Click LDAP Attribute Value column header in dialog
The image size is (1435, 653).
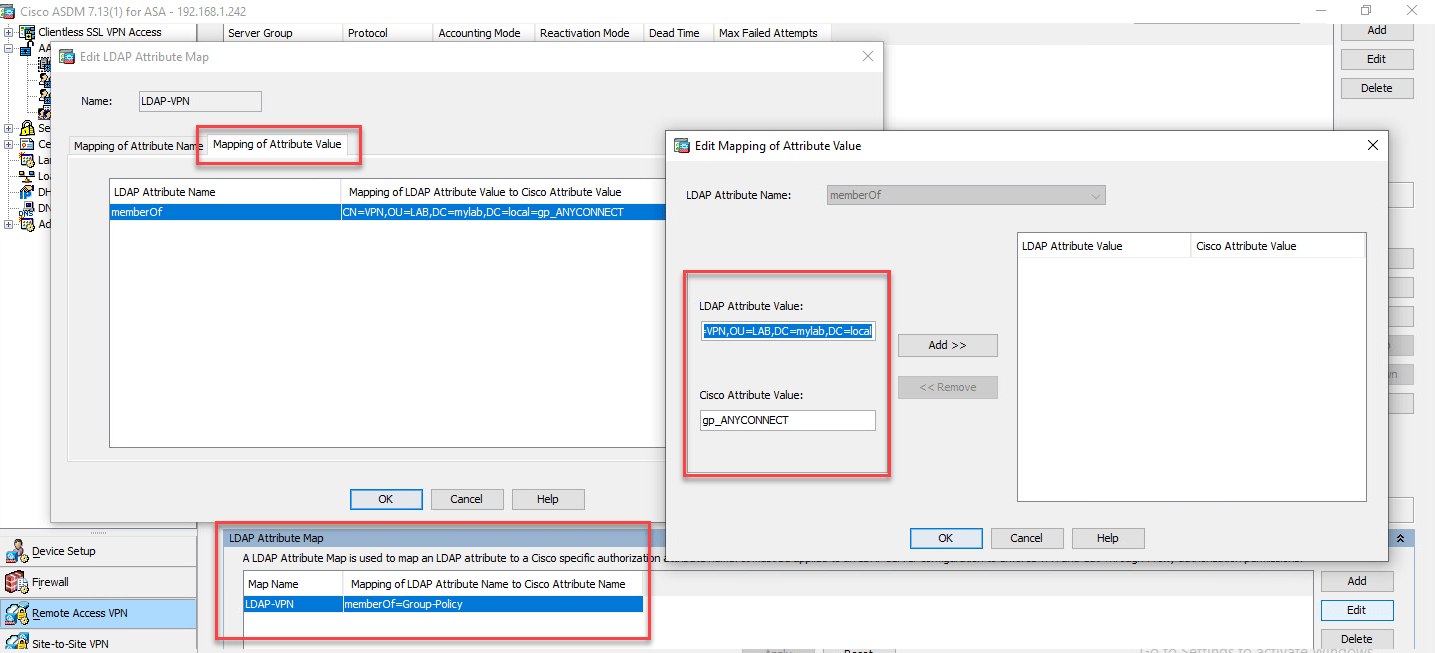[x=1104, y=246]
